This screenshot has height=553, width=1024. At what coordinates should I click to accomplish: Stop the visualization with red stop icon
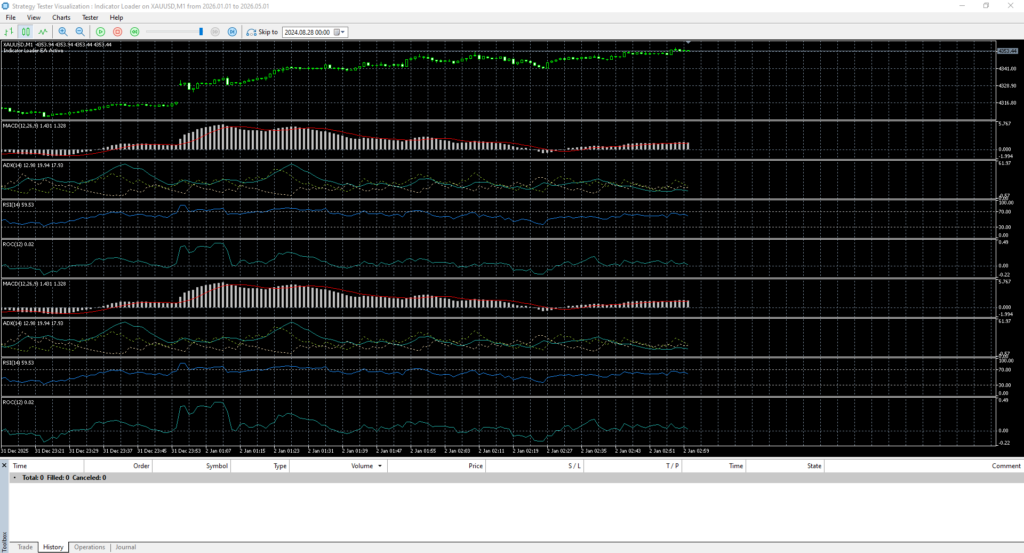118,31
